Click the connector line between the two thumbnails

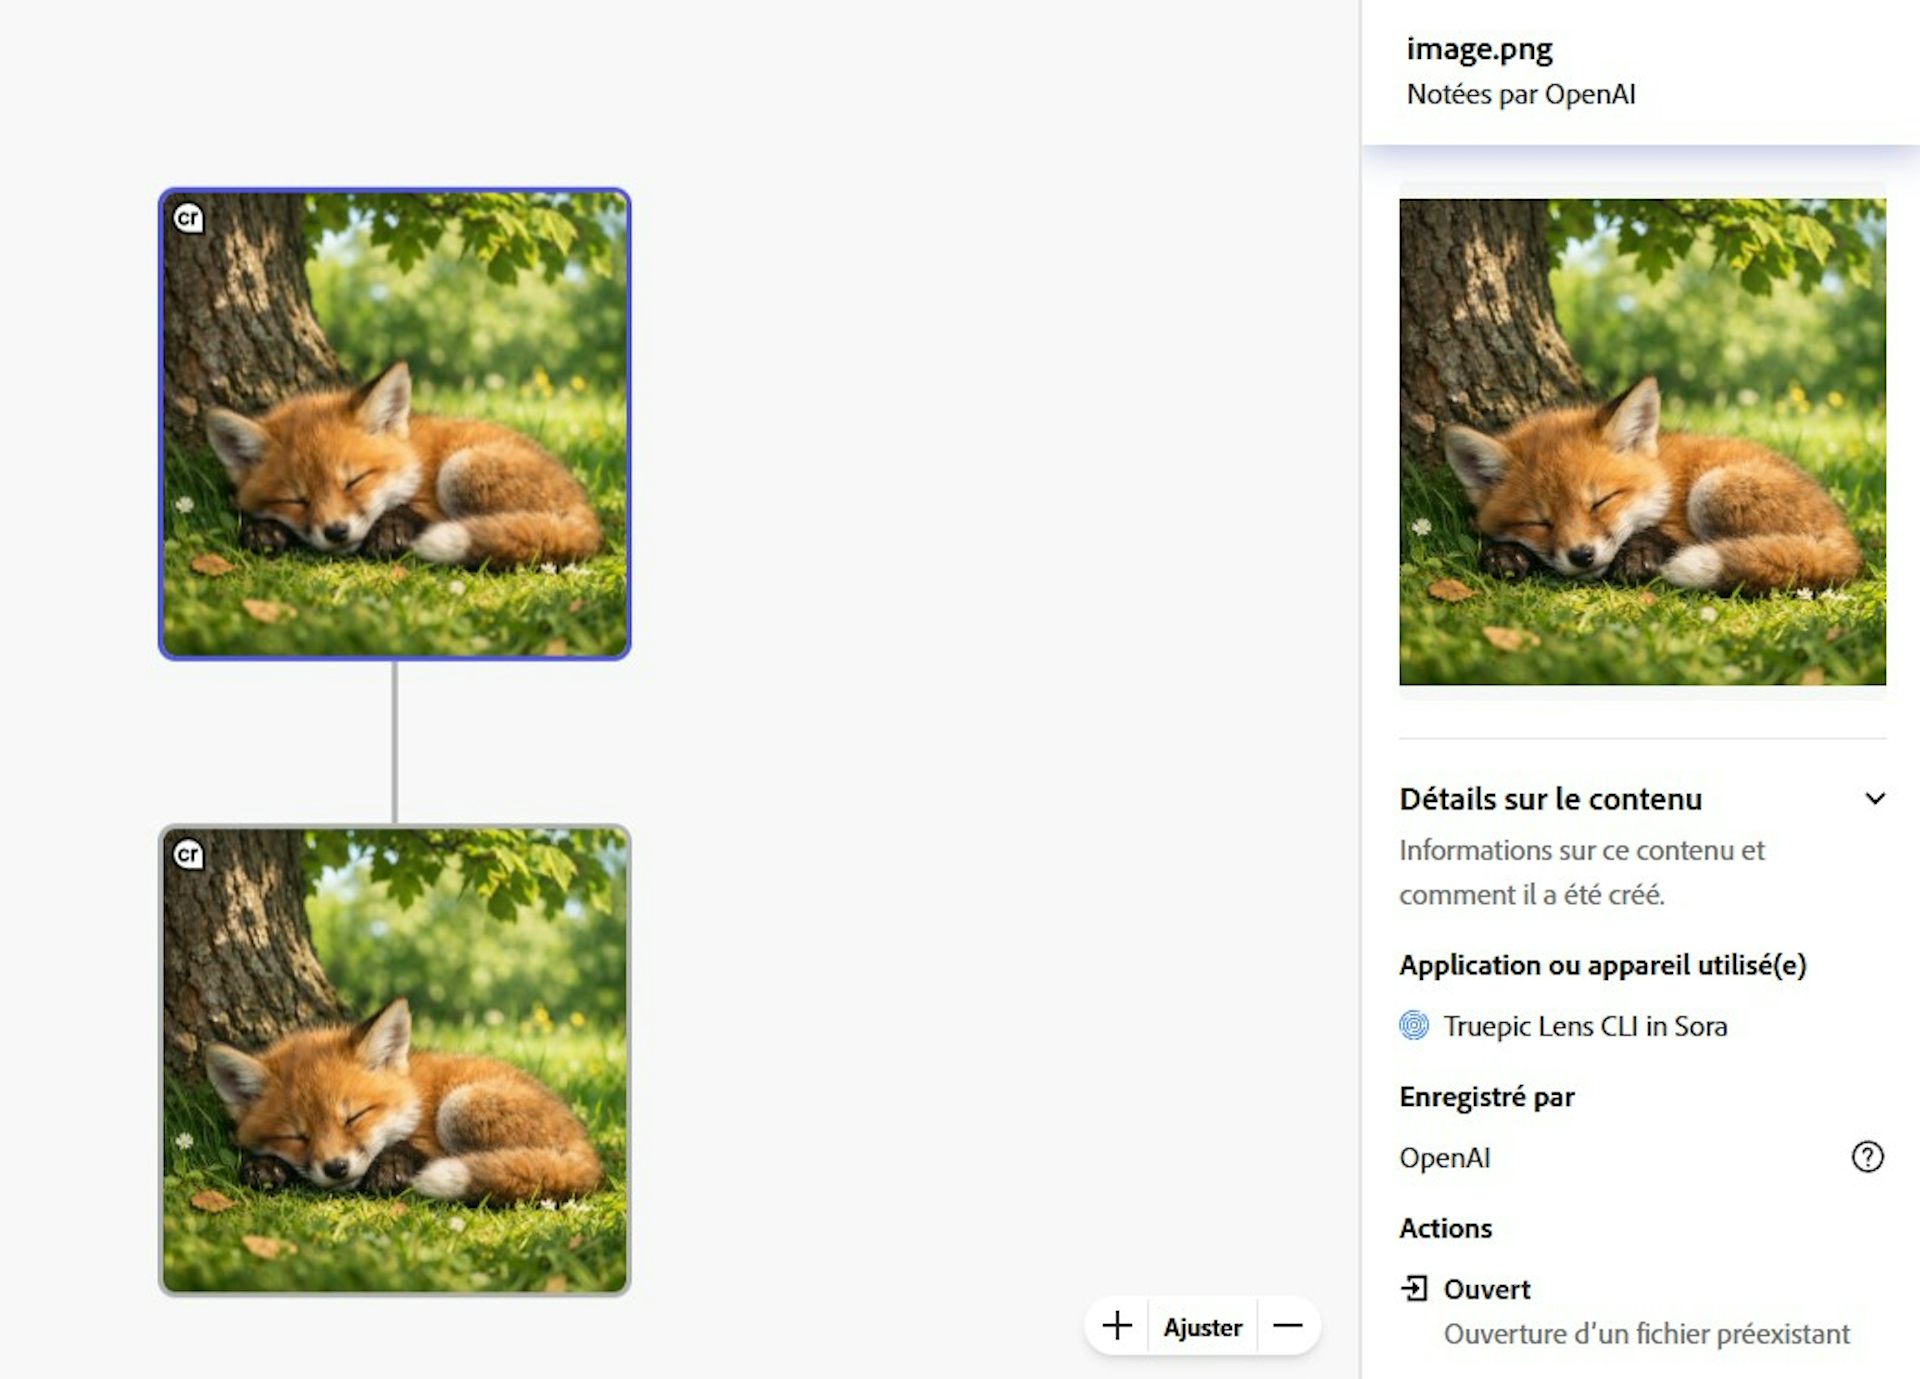(x=395, y=742)
